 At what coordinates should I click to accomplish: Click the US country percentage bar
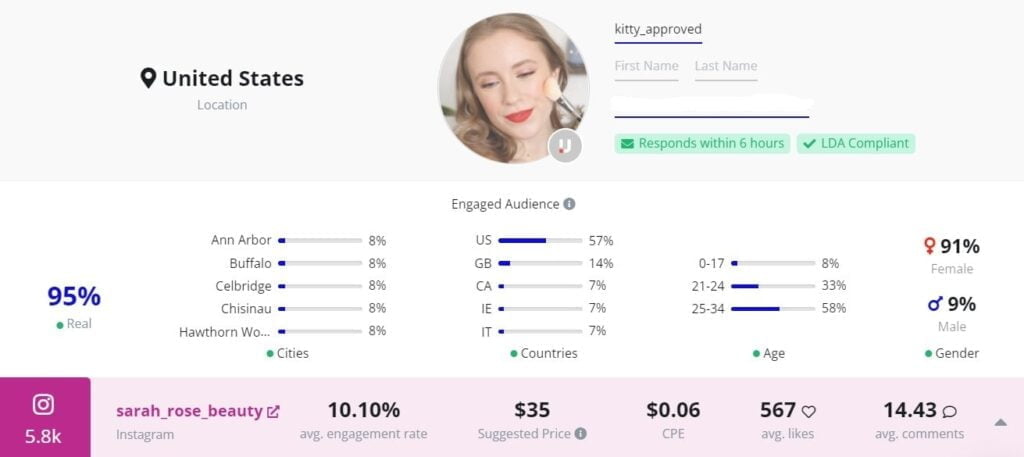[x=540, y=241]
